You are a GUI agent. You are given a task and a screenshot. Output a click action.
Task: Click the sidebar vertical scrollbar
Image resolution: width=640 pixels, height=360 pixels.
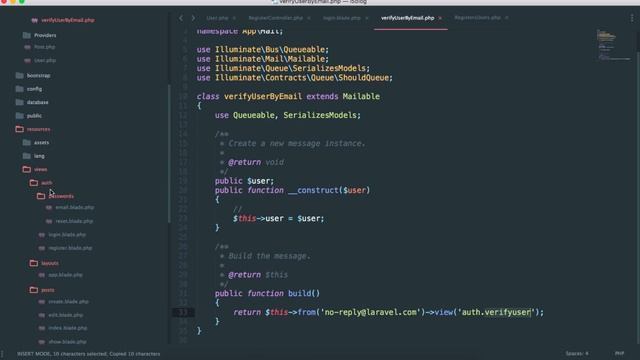point(169,153)
